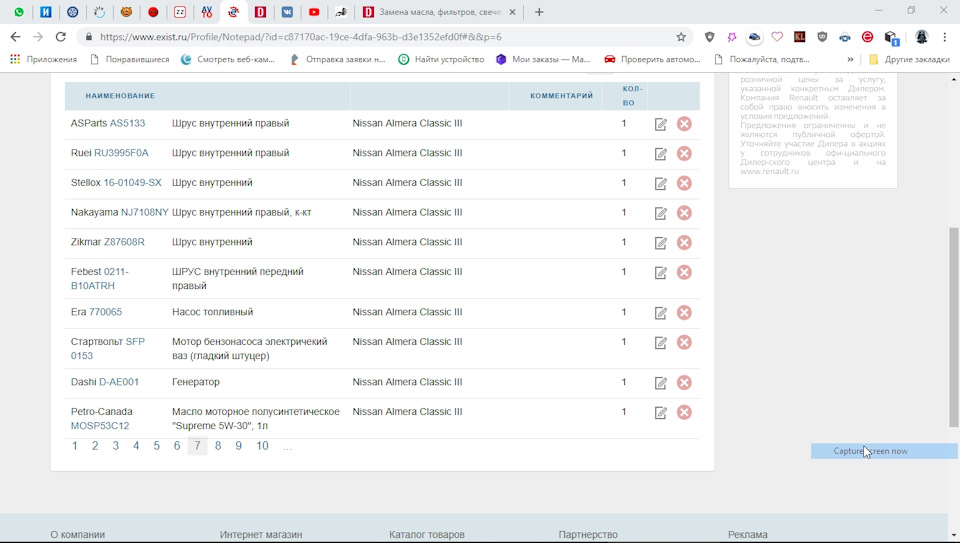Go to page 8 of the notepad
Screen dimensions: 960x543
pyautogui.click(x=218, y=446)
